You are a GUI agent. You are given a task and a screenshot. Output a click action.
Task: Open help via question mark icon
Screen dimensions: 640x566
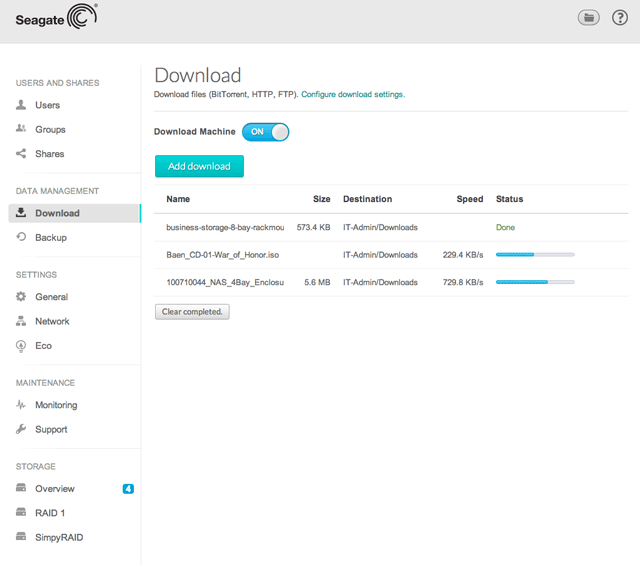pyautogui.click(x=619, y=18)
